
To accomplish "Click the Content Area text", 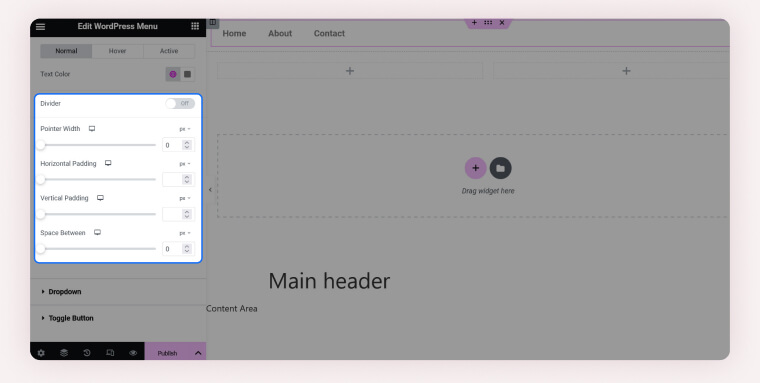I will 232,308.
